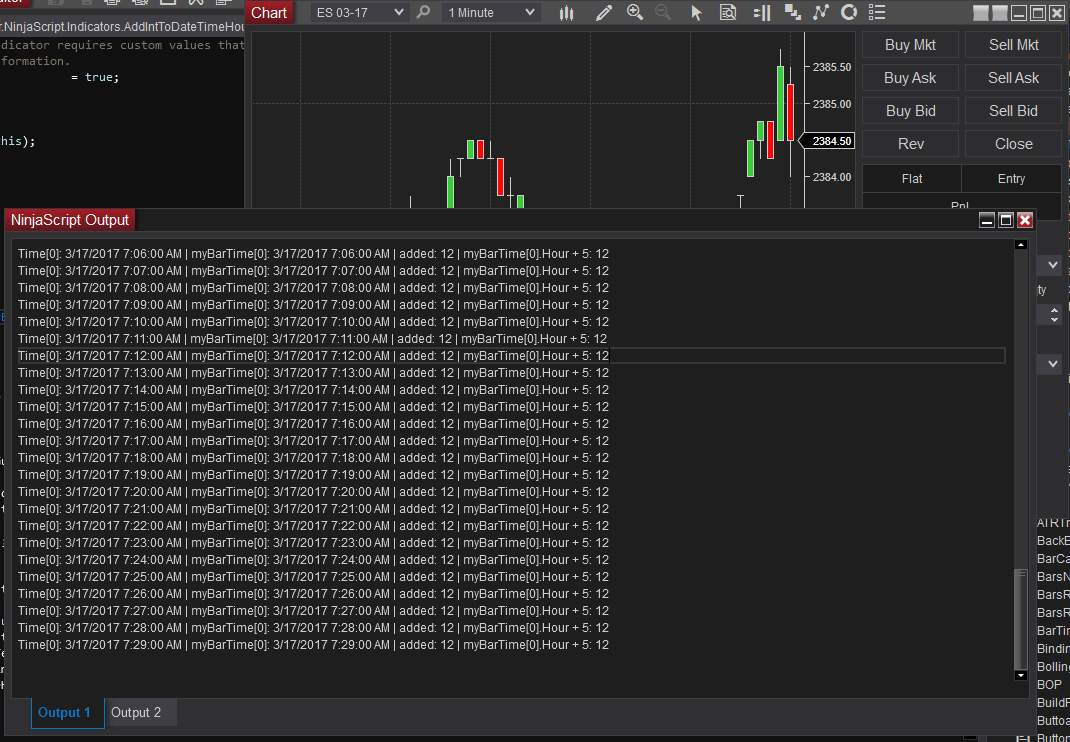
Task: Click the Buy Bid button
Action: coord(910,111)
